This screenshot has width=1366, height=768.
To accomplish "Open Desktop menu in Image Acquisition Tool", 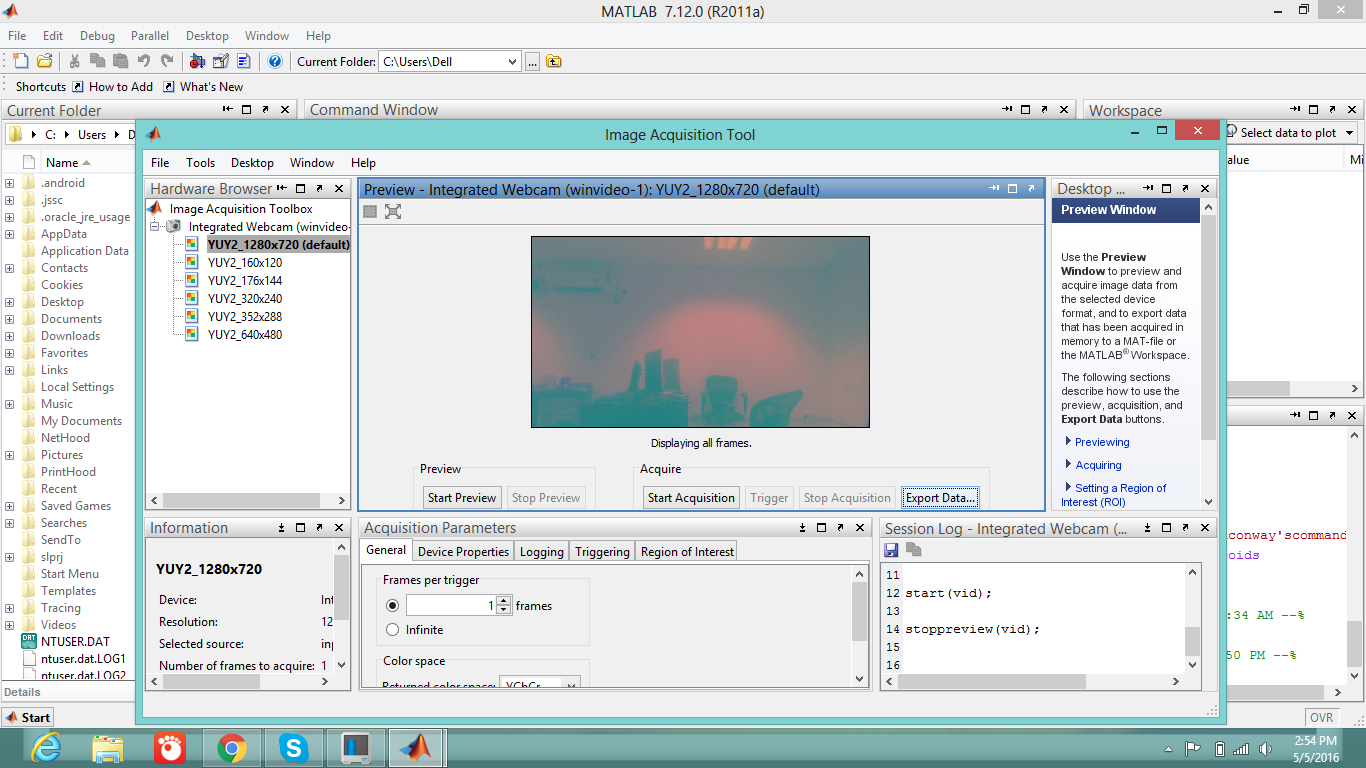I will [252, 163].
